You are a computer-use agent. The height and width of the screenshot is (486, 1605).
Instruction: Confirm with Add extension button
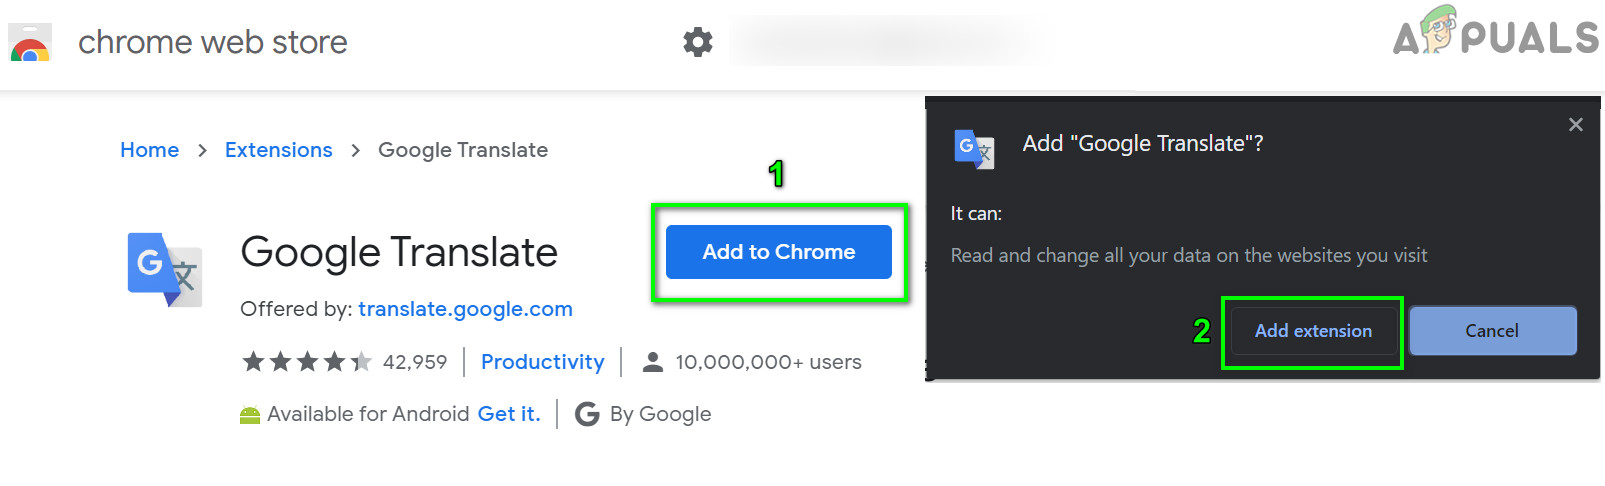pyautogui.click(x=1312, y=331)
